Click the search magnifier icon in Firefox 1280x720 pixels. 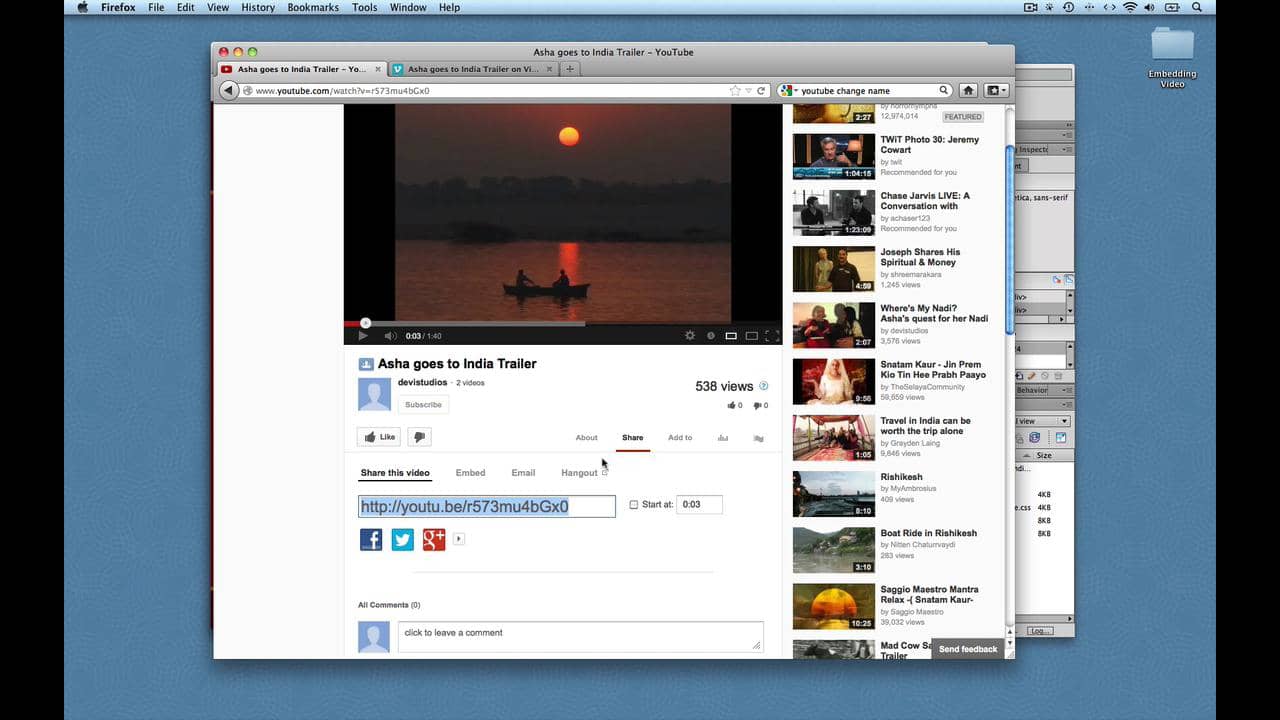click(x=943, y=90)
